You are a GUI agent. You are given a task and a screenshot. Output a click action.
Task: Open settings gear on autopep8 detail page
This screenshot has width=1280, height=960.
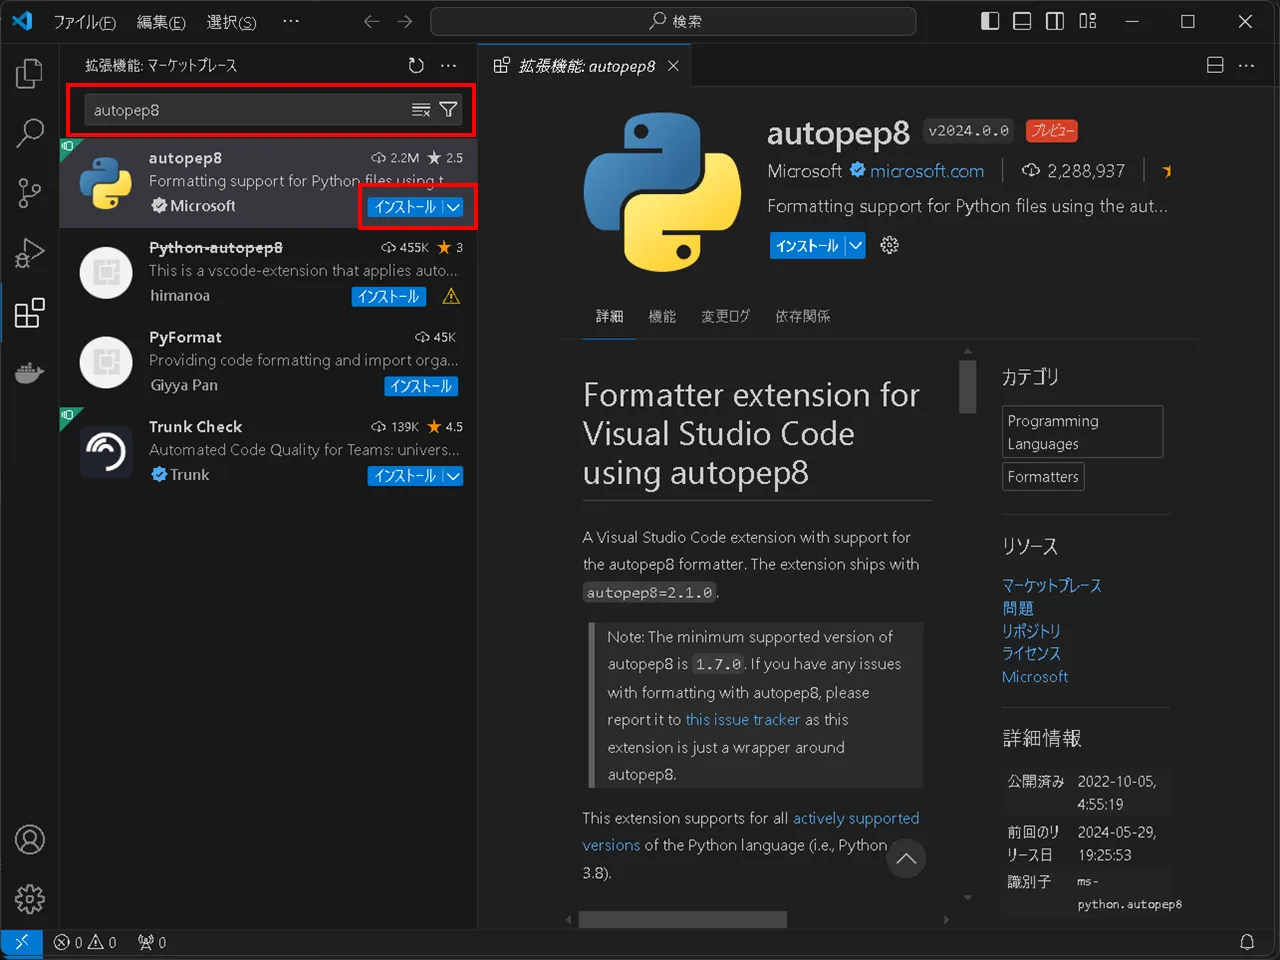click(x=889, y=245)
